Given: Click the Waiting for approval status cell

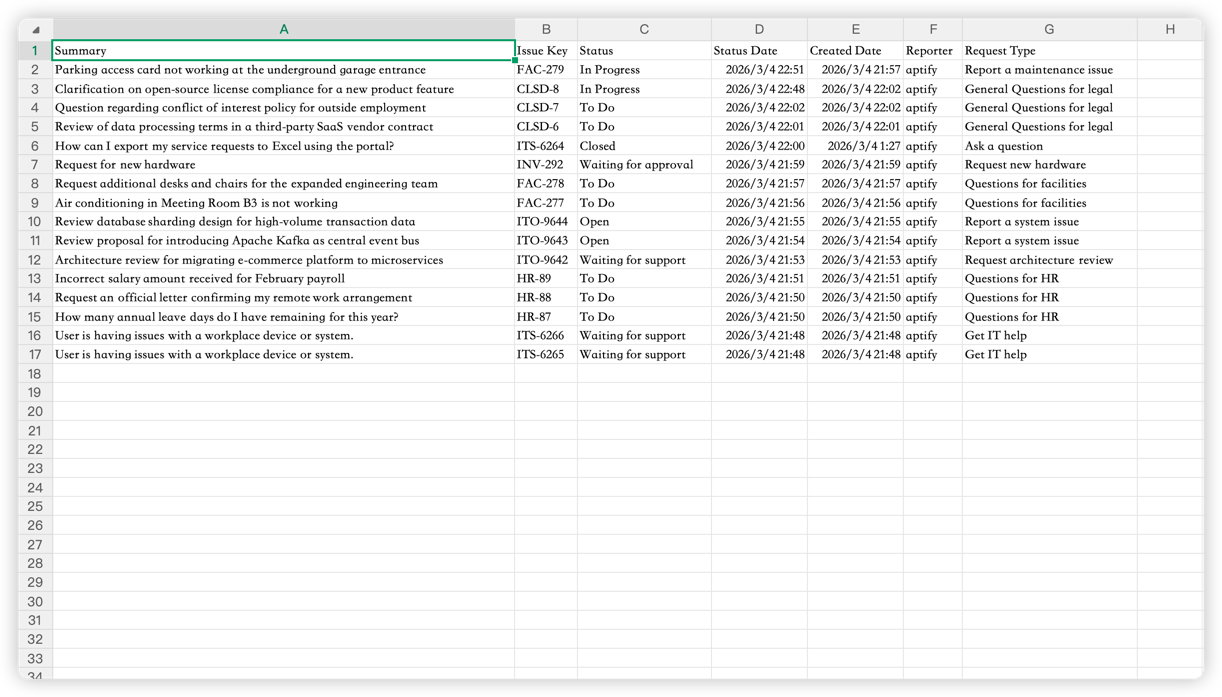Looking at the screenshot, I should pyautogui.click(x=643, y=164).
